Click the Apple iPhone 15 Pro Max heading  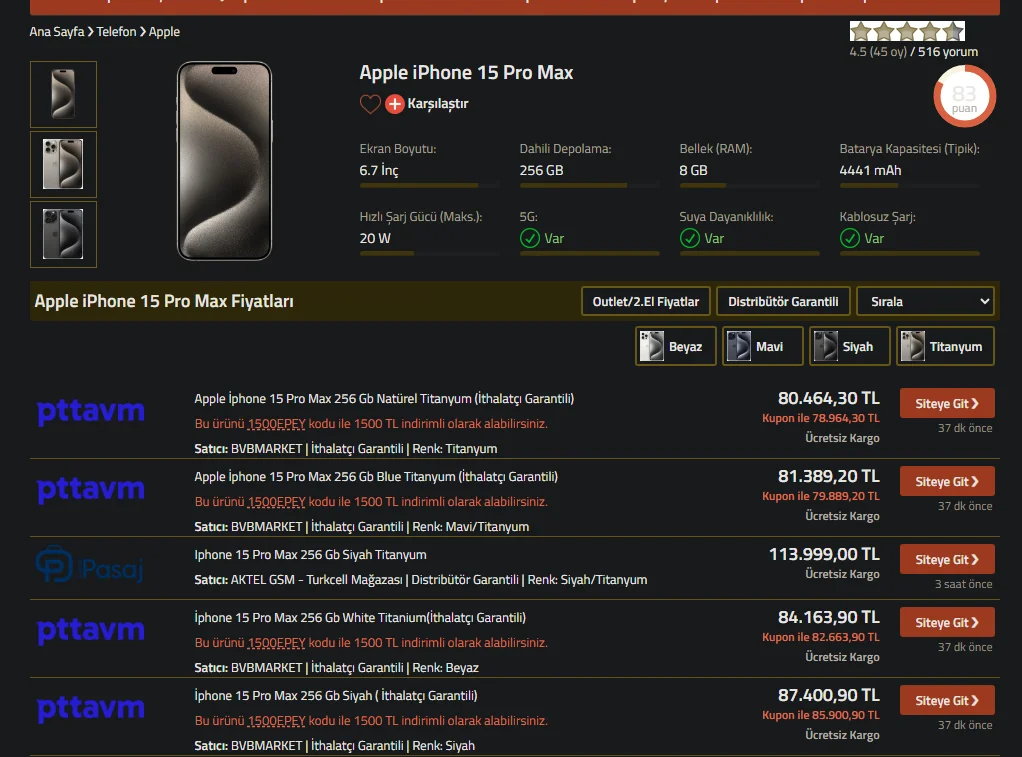466,72
